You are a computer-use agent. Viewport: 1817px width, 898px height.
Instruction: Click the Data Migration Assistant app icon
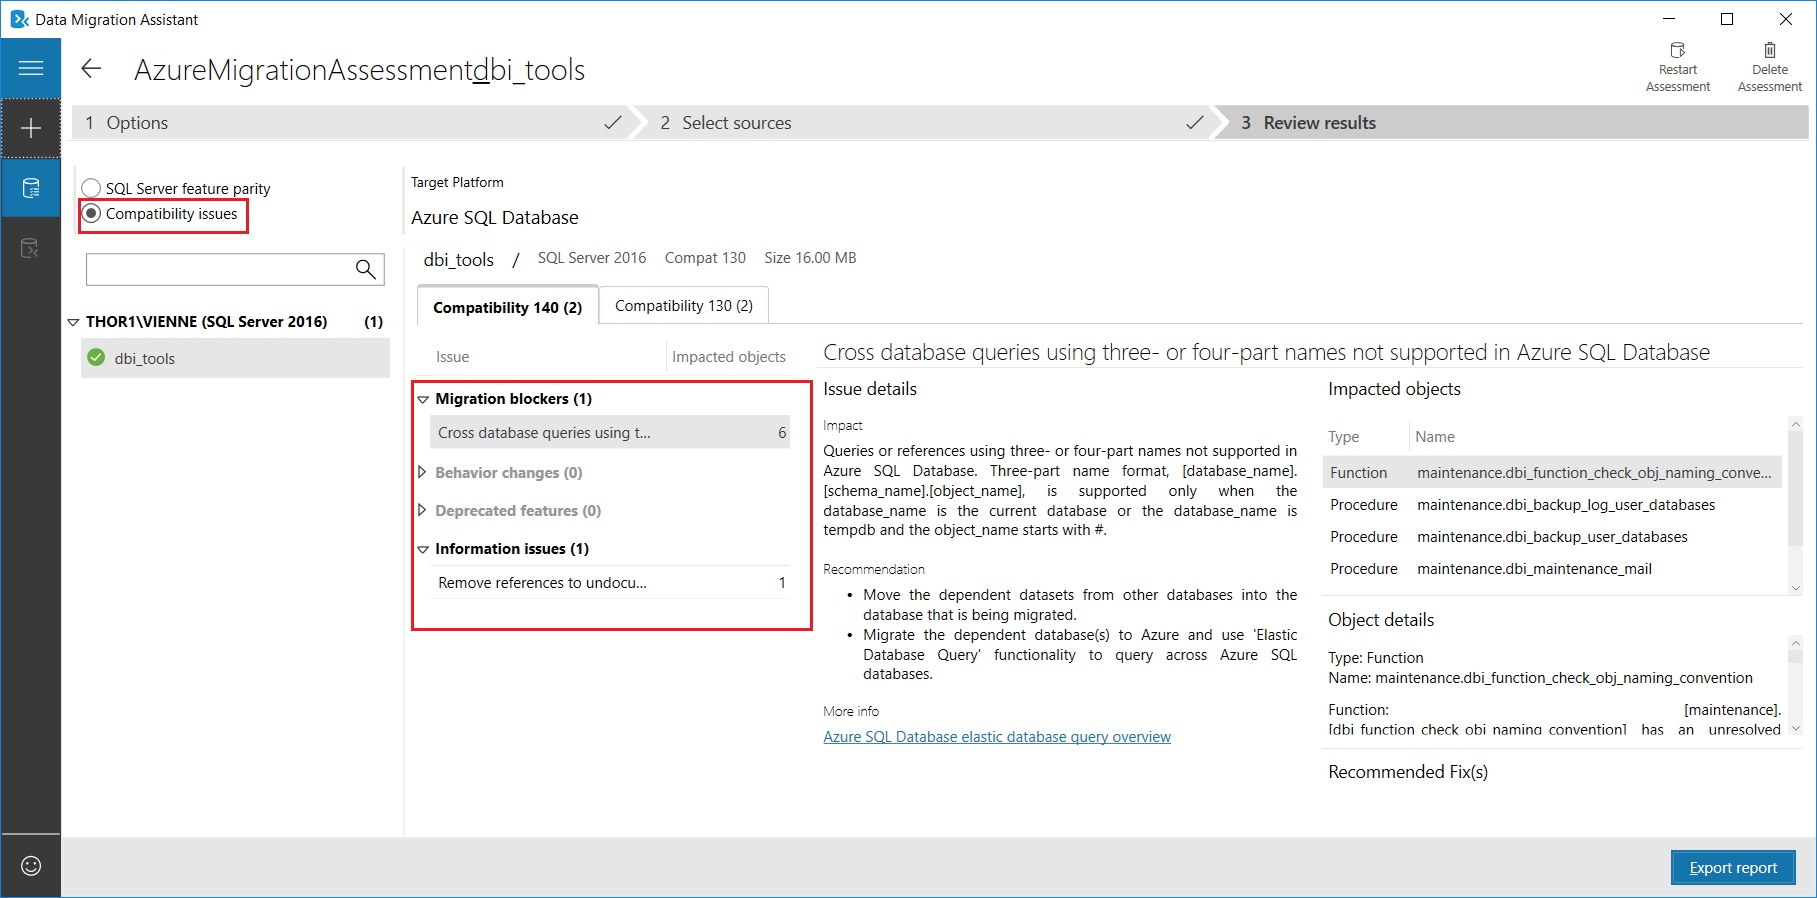coord(19,19)
